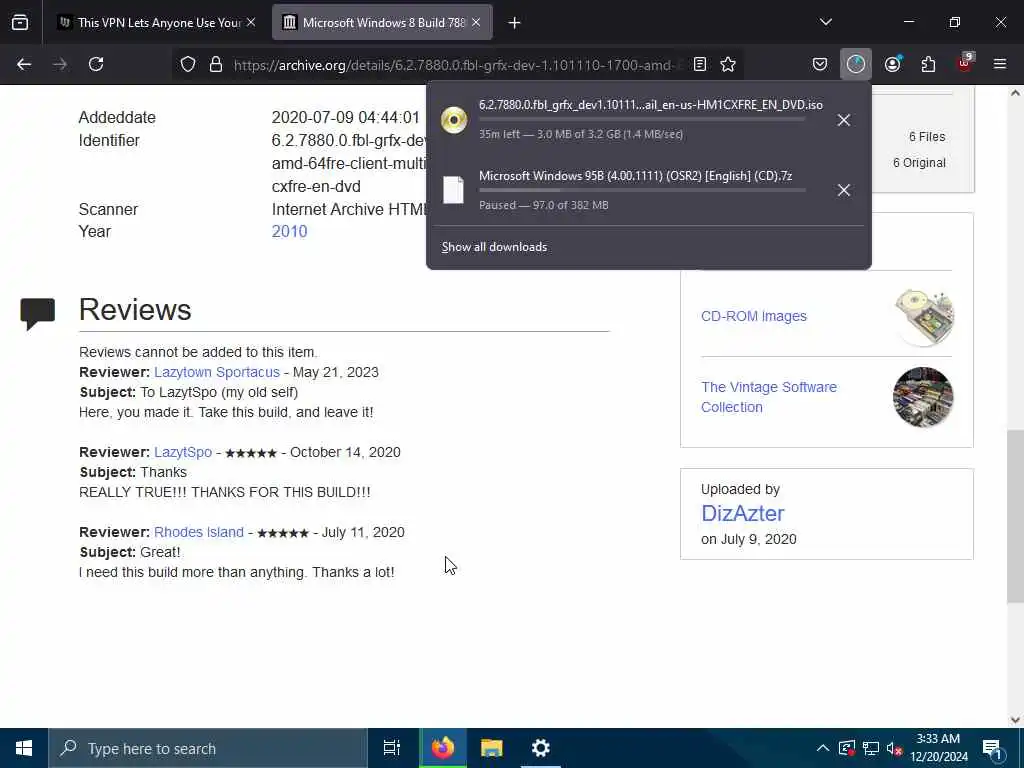
Task: Open the 2010 year link
Action: 289,232
